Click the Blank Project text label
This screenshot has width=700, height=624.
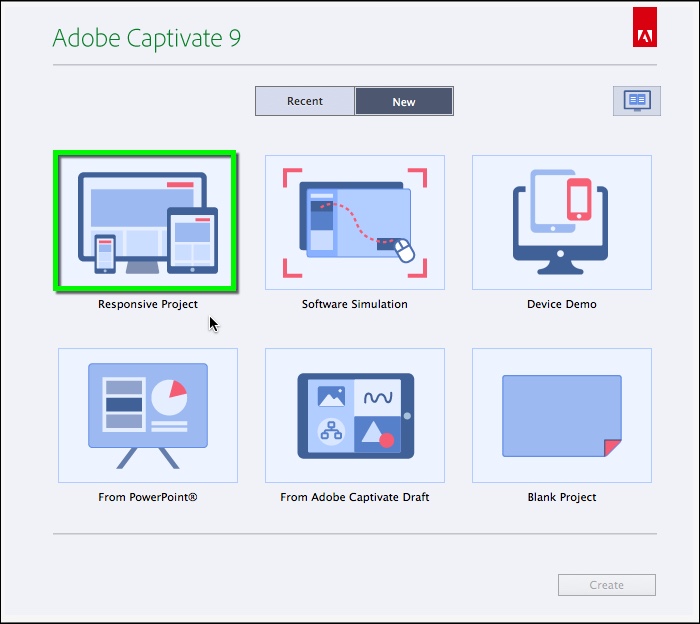point(561,497)
